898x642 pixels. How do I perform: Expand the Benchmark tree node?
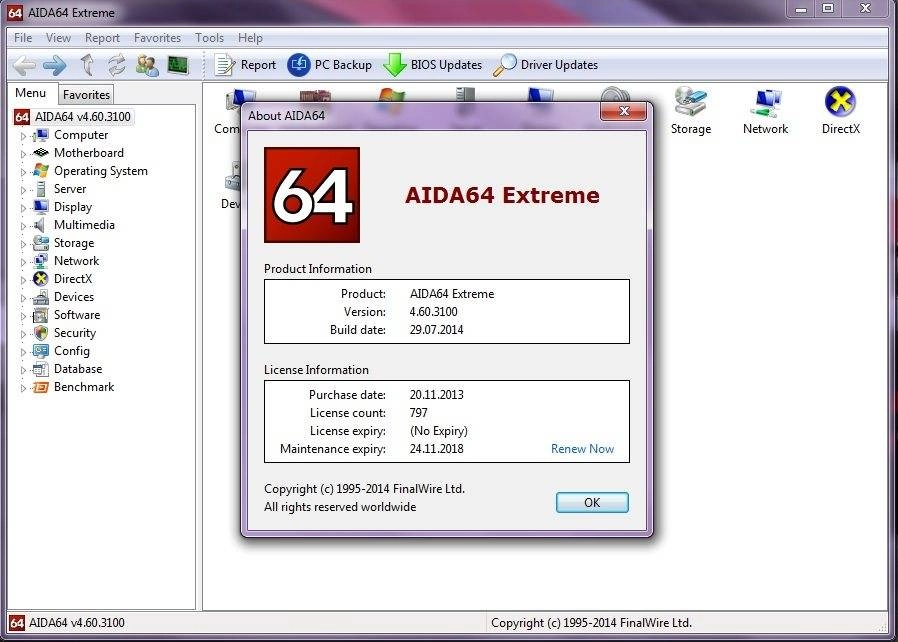click(x=23, y=388)
